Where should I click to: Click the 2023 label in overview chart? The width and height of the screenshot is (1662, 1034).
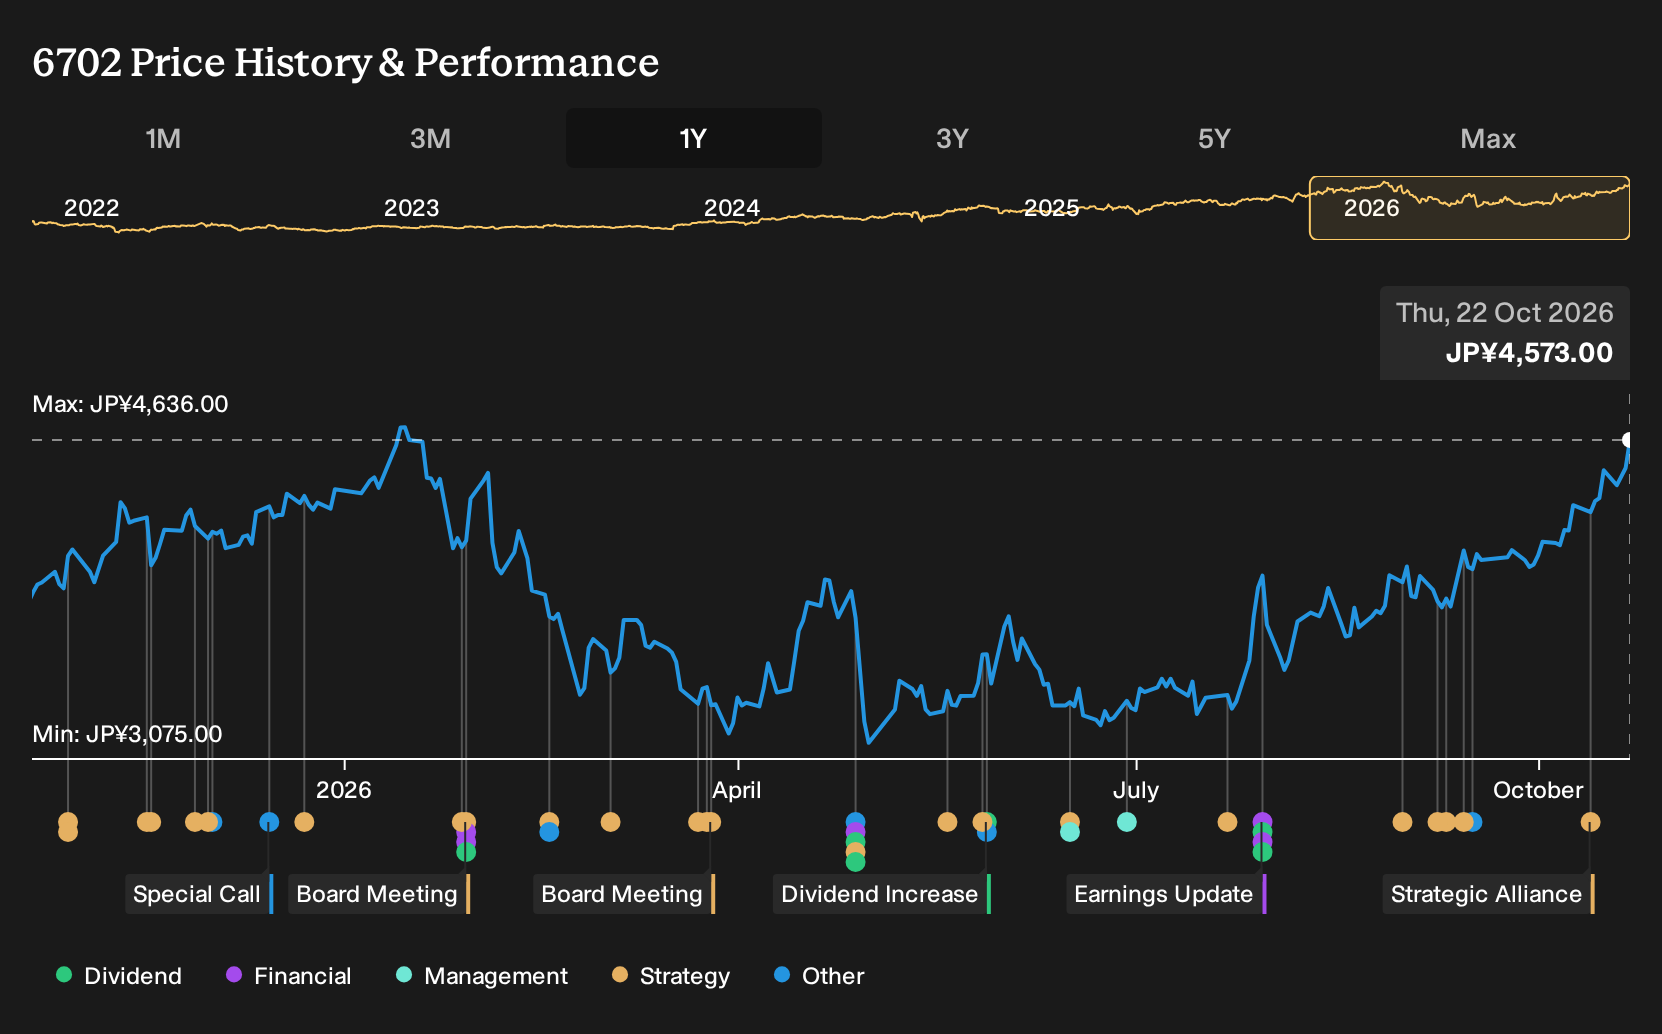(x=411, y=208)
